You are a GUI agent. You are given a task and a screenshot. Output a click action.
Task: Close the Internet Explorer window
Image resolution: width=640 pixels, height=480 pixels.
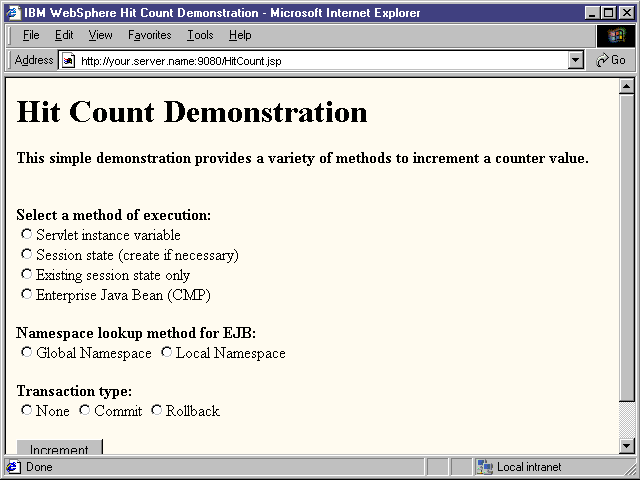click(626, 13)
